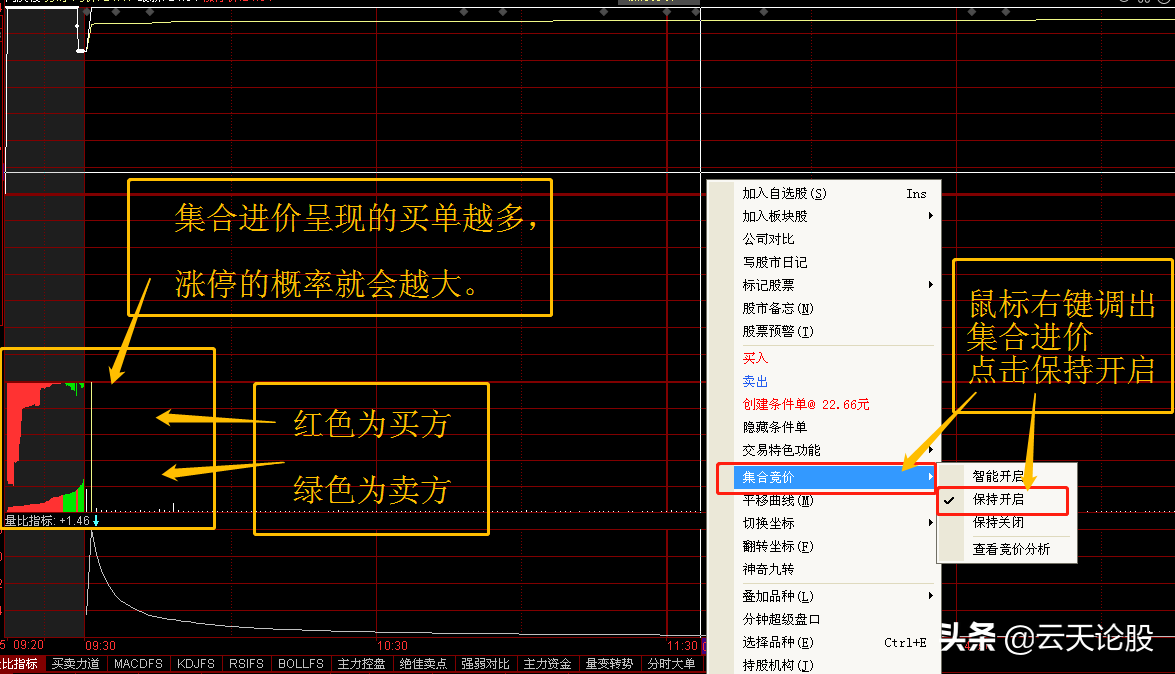1175x674 pixels.
Task: Switch to the 买卖力道 tab
Action: coord(76,664)
